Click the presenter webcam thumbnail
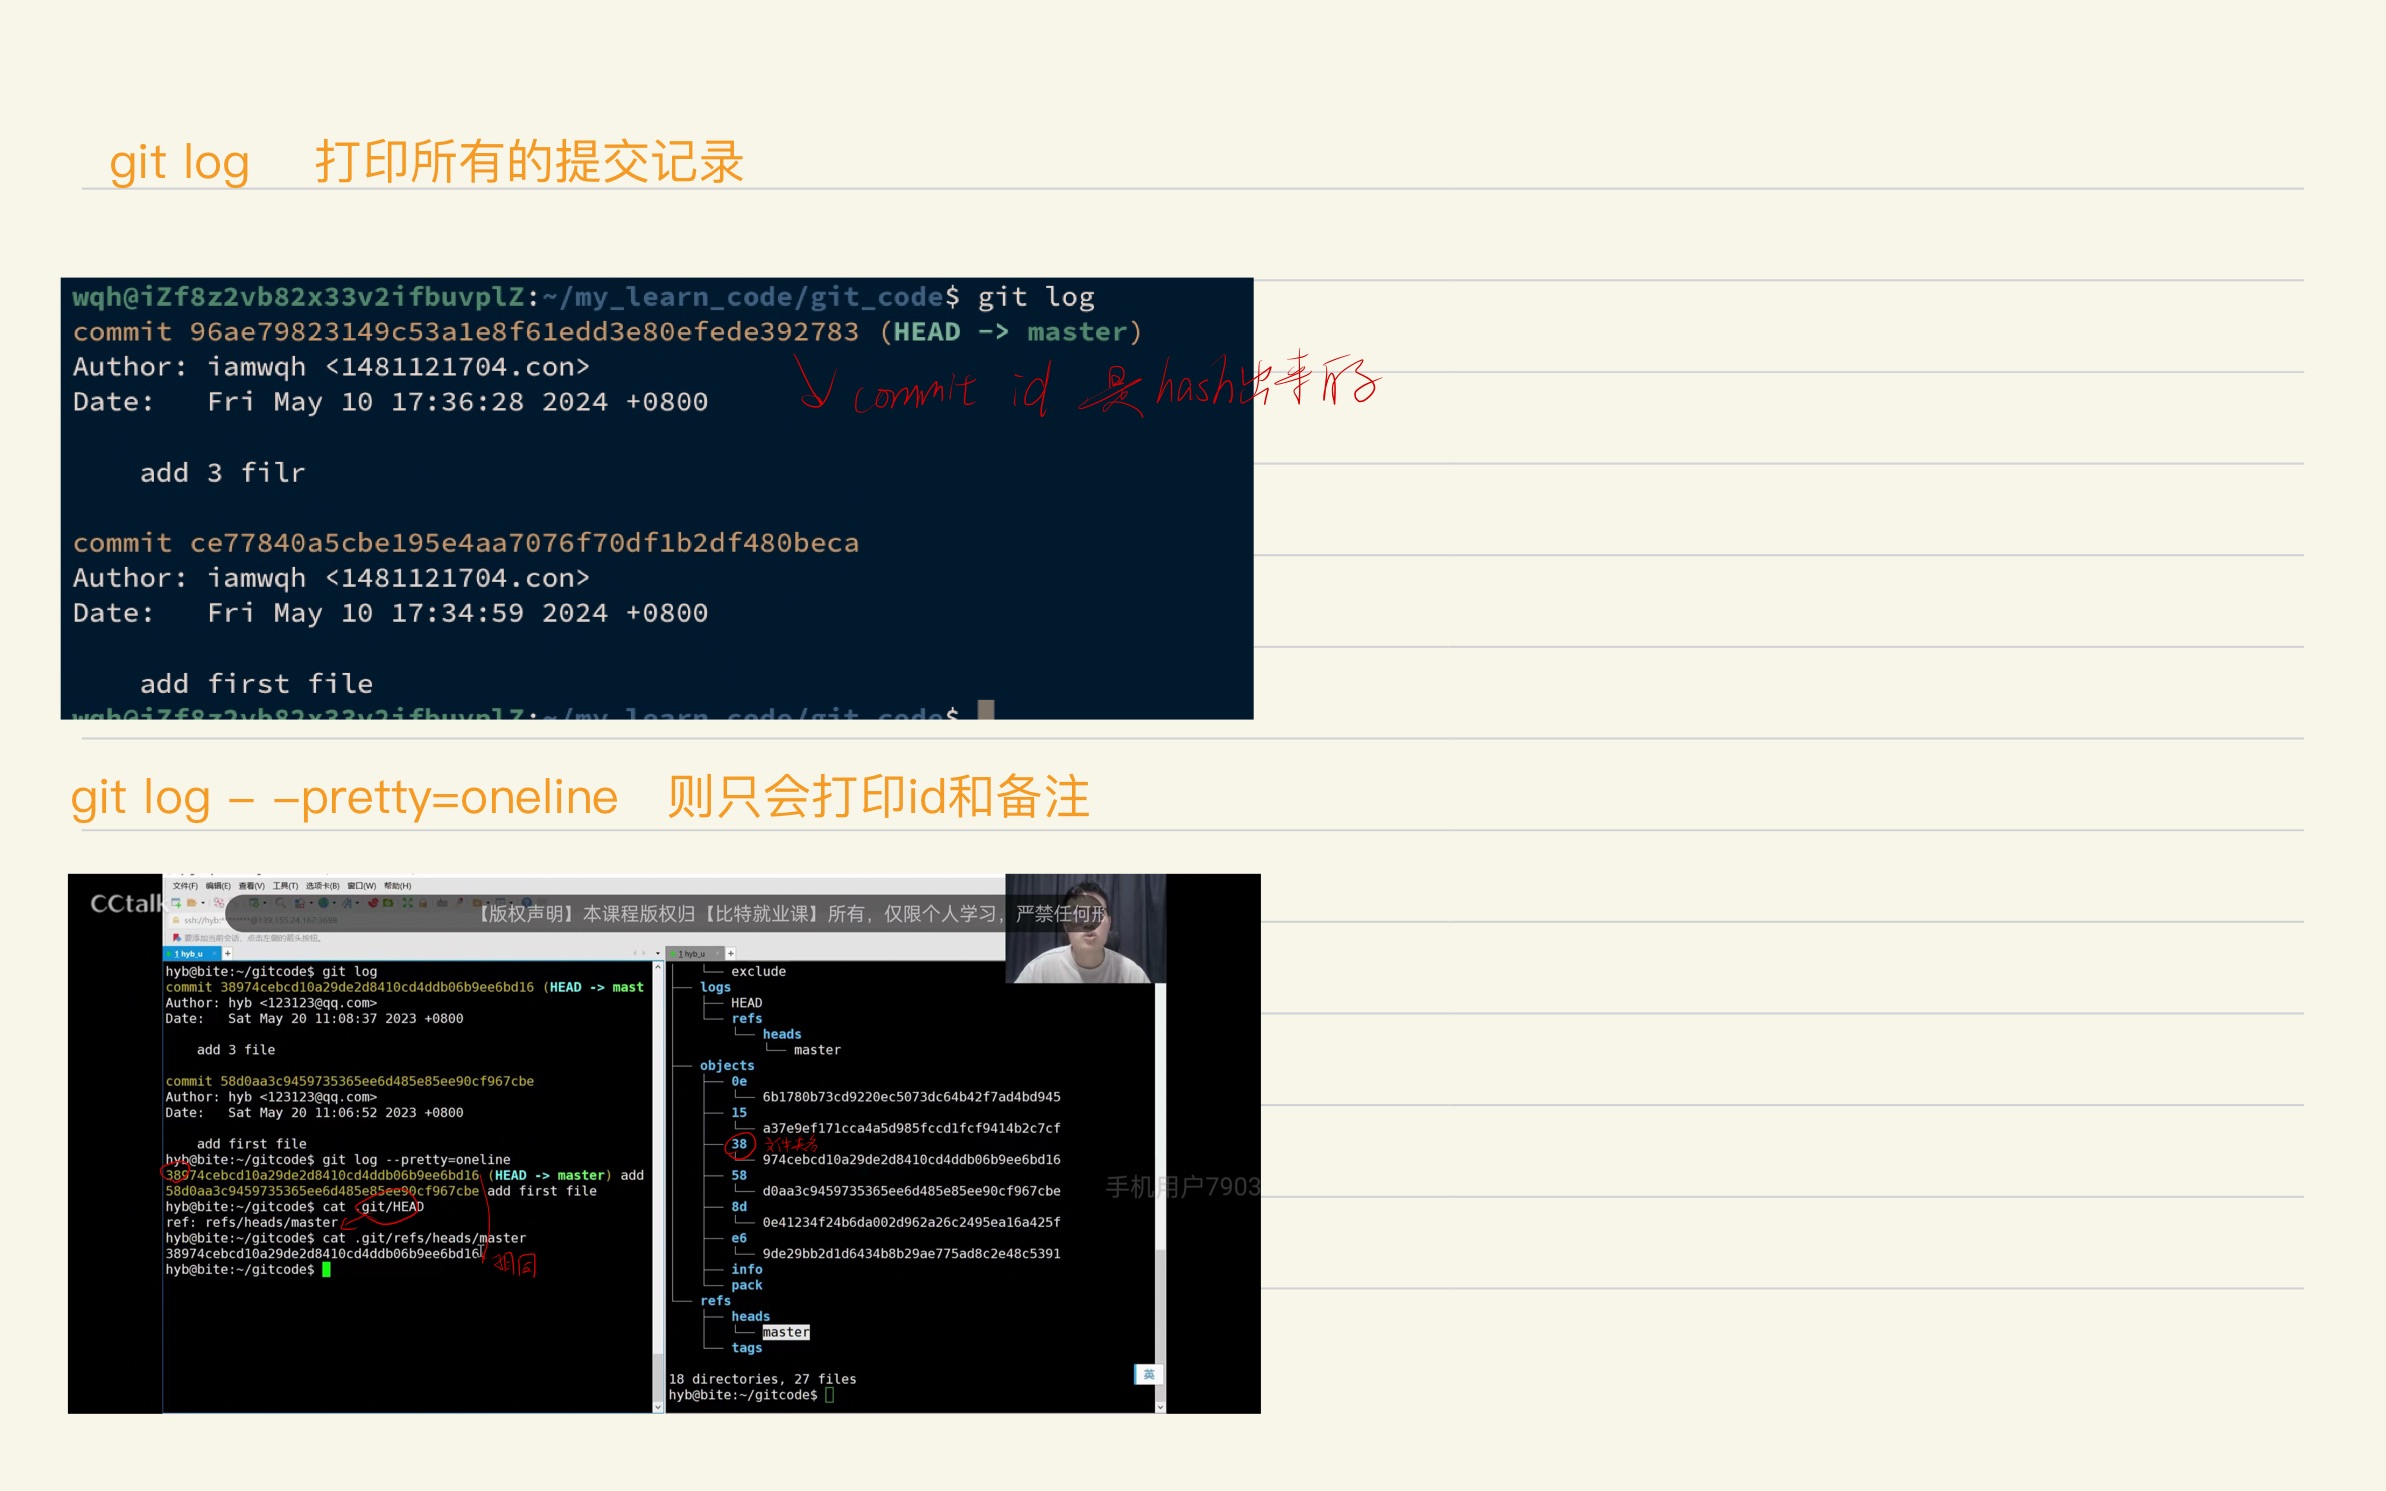 click(1085, 928)
